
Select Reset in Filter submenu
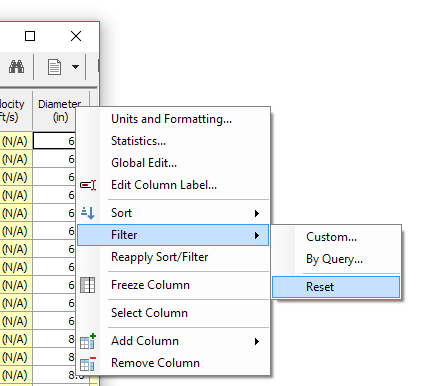(x=336, y=287)
